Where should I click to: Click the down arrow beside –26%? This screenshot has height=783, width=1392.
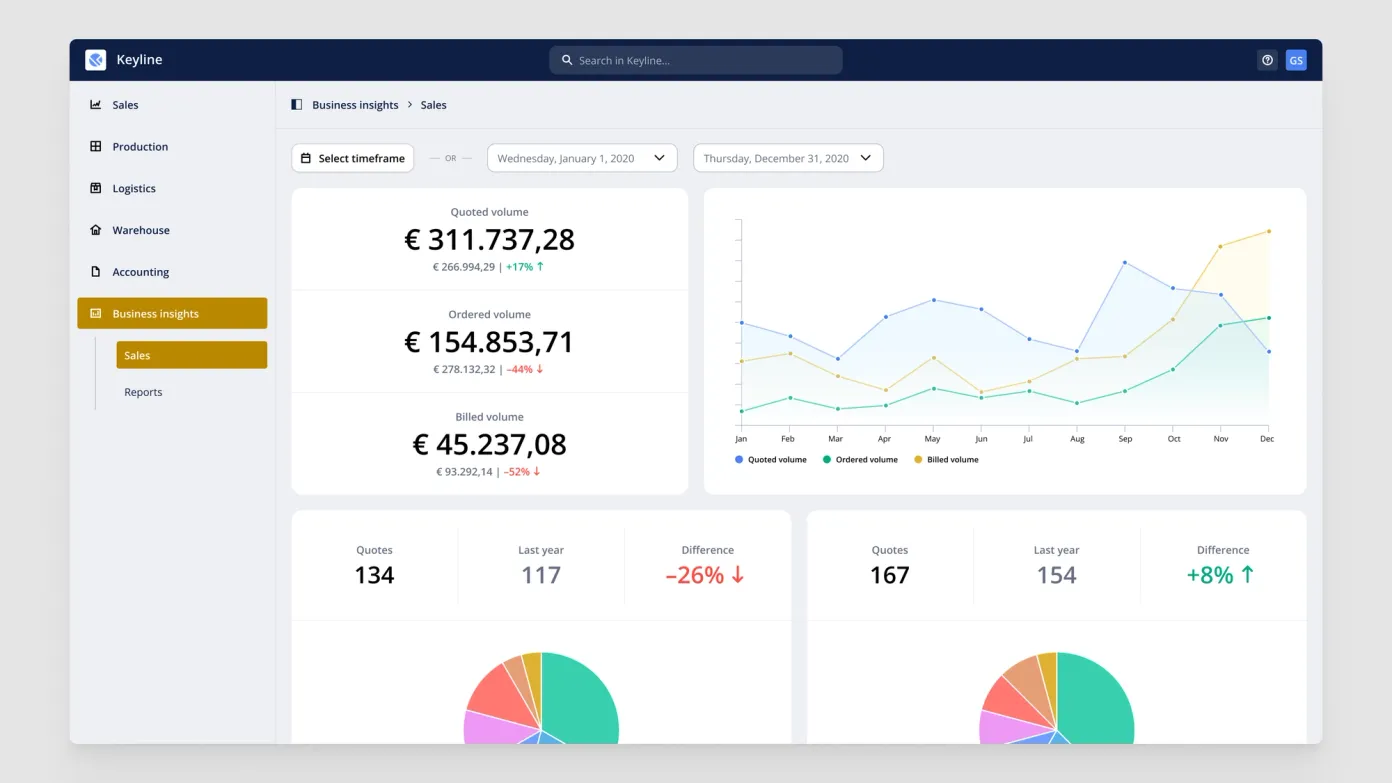pyautogui.click(x=738, y=575)
